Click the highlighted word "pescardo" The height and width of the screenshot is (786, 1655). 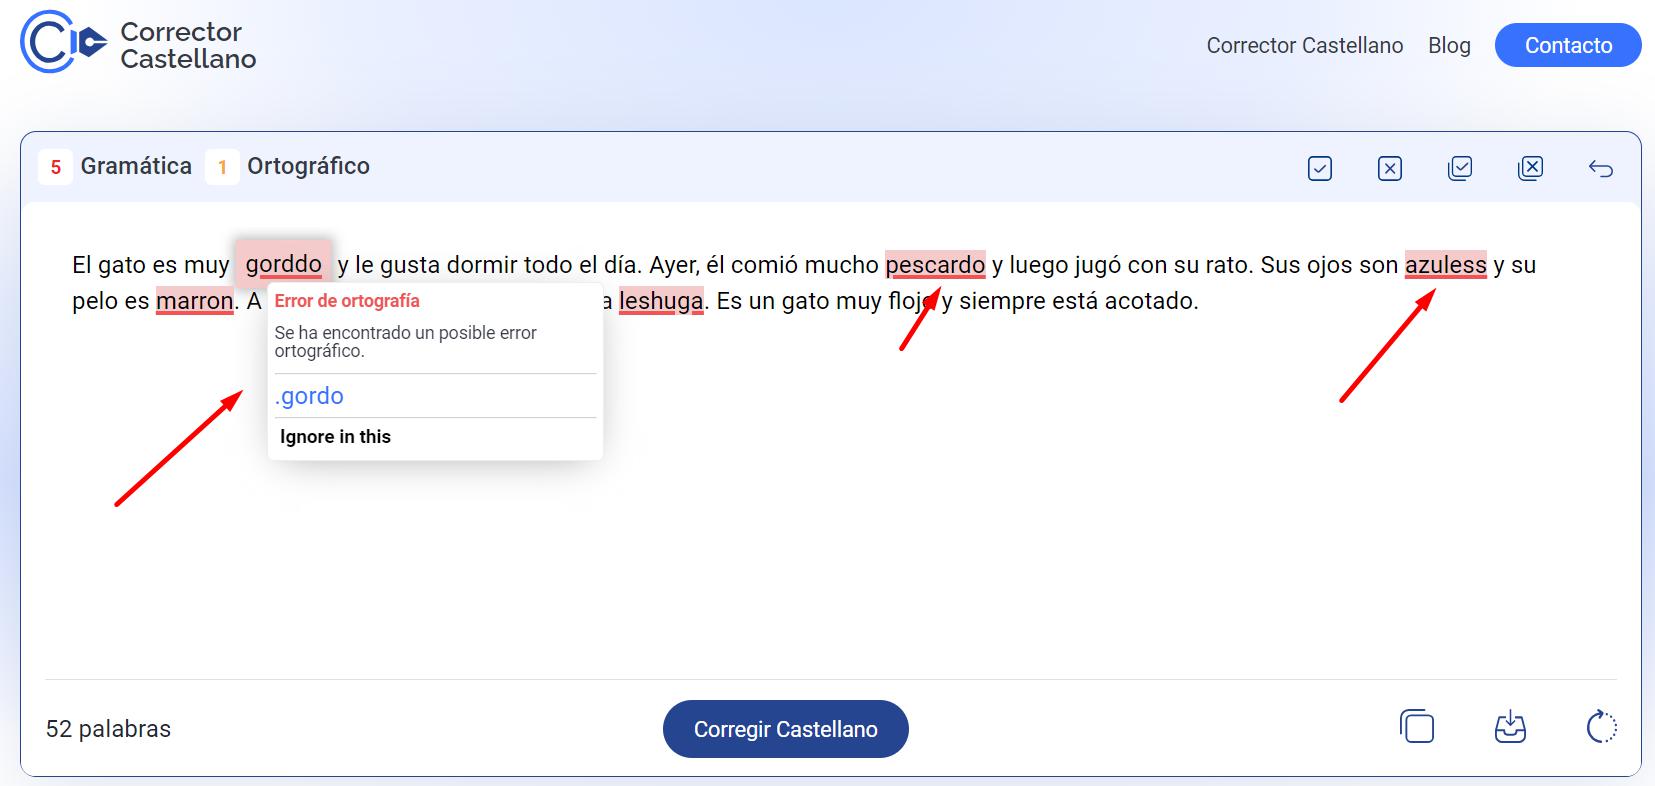[x=934, y=265]
